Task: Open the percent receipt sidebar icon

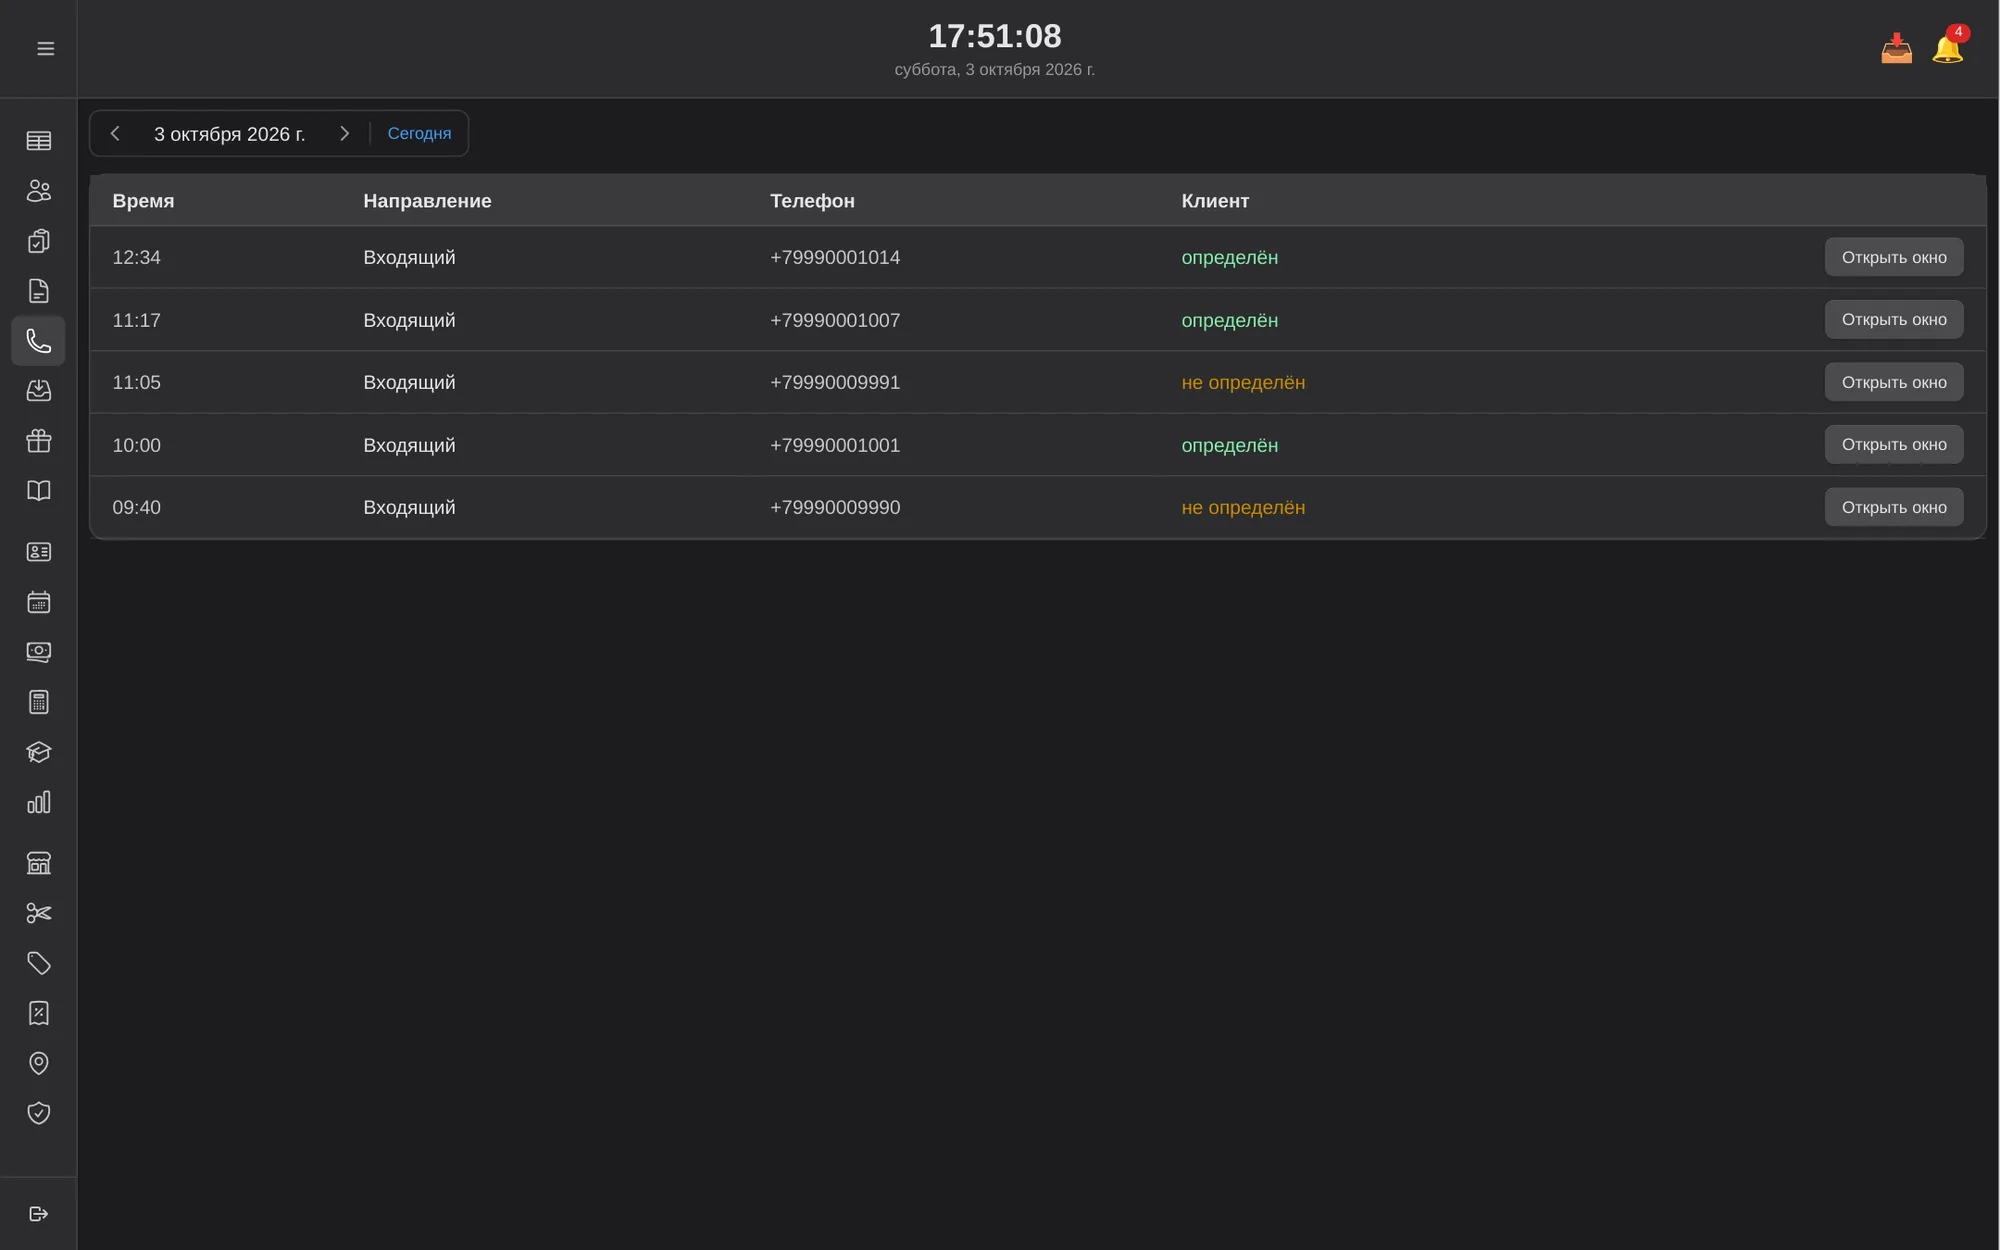Action: (38, 1013)
